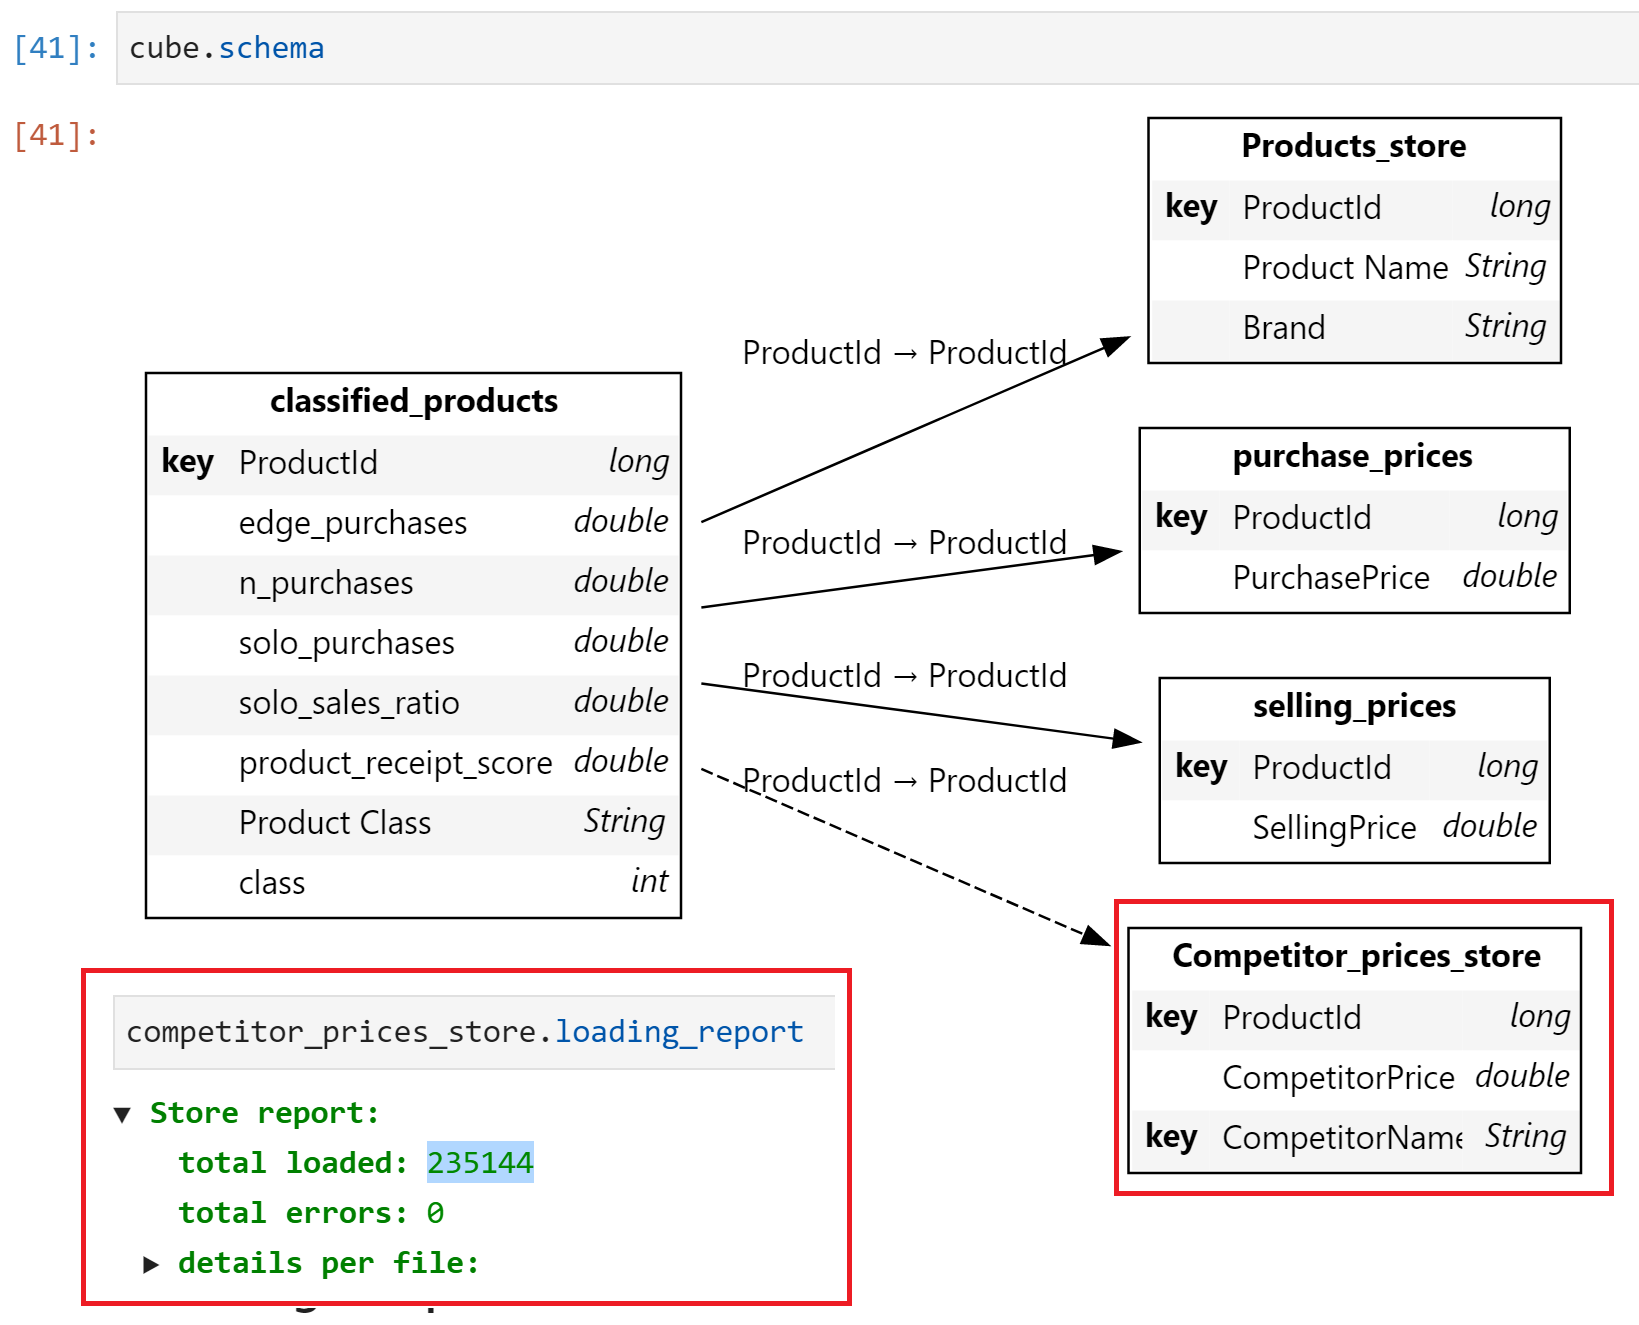Click the Competitor_prices_store table title

(1356, 956)
